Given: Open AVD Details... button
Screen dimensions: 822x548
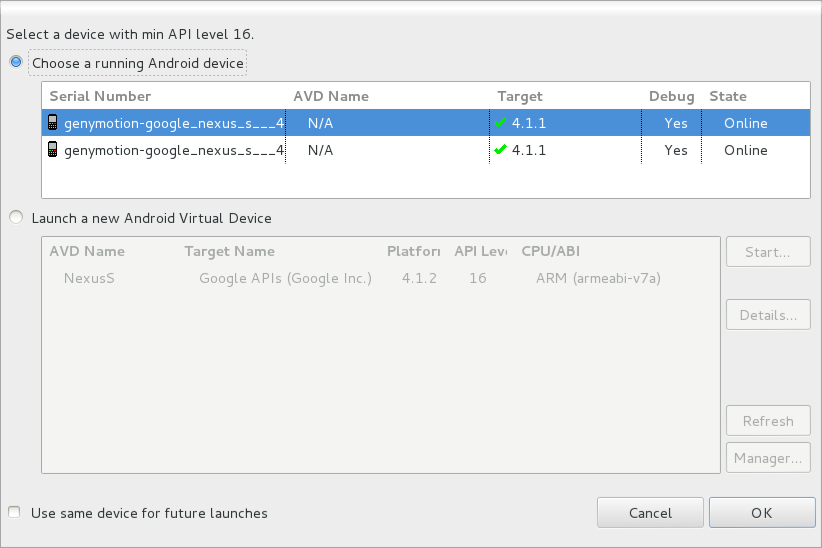Looking at the screenshot, I should (x=768, y=315).
